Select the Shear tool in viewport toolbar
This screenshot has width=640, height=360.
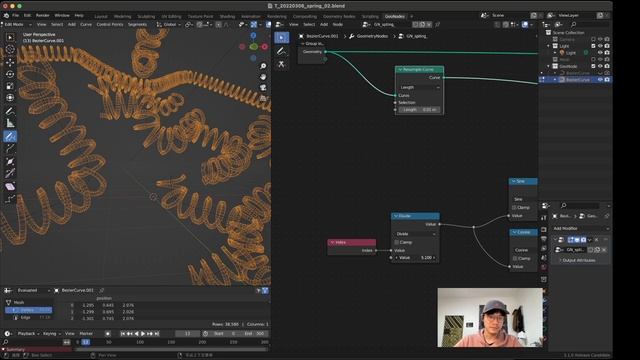click(x=10, y=187)
